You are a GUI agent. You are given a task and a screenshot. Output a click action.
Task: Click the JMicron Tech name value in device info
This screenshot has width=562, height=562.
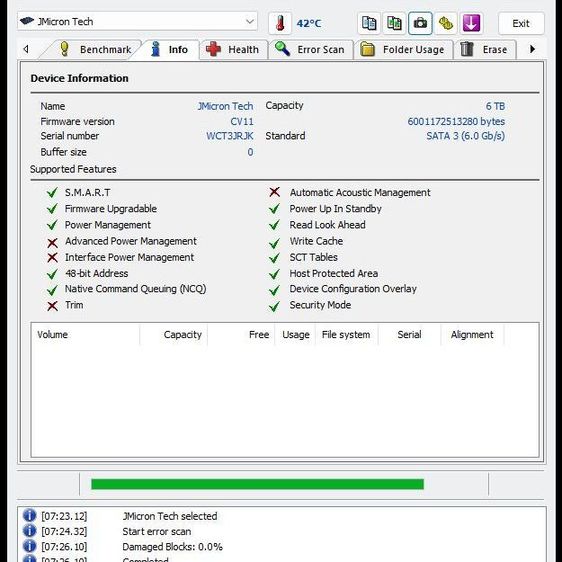(x=225, y=106)
